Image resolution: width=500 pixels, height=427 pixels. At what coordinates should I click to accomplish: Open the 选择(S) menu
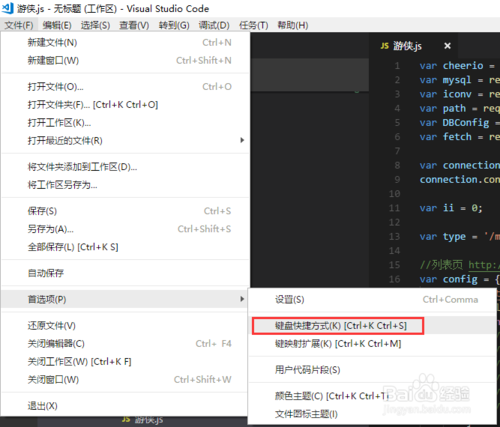click(x=95, y=25)
